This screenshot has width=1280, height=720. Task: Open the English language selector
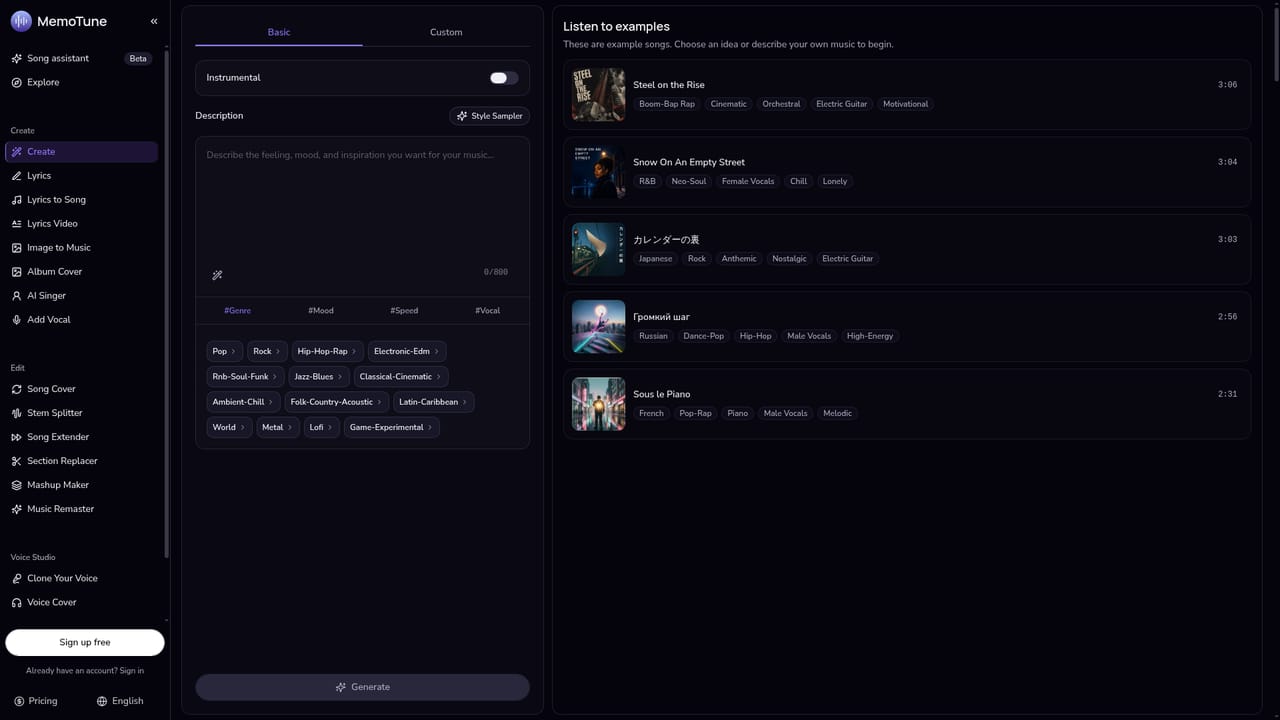coord(120,701)
